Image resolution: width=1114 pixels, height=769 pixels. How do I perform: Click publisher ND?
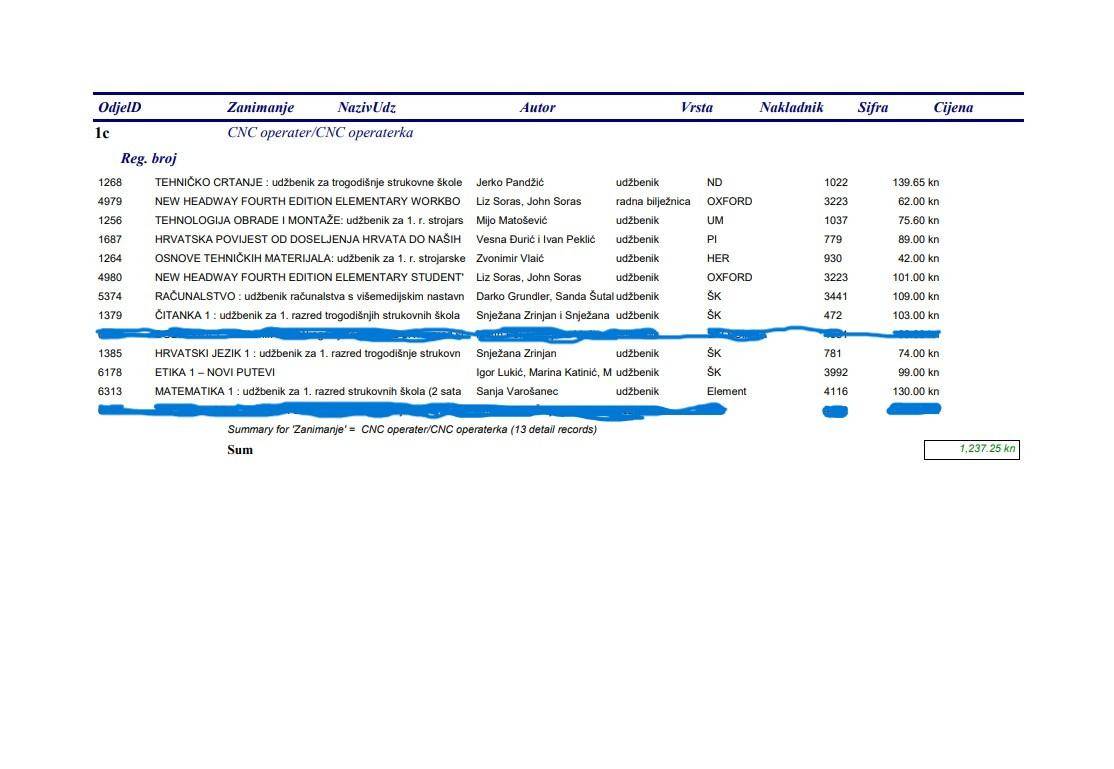(x=714, y=183)
